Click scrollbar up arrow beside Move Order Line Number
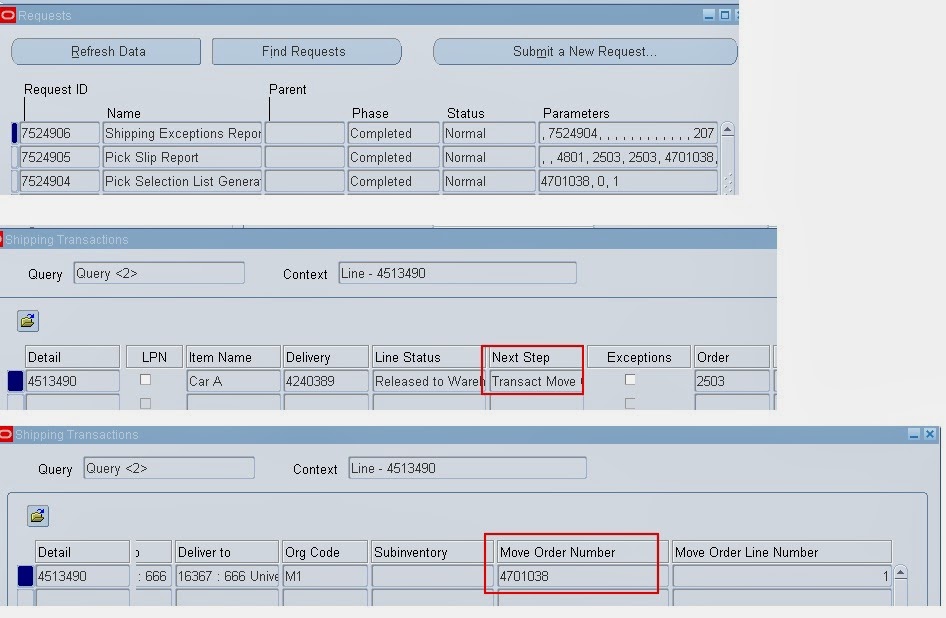 [x=901, y=572]
